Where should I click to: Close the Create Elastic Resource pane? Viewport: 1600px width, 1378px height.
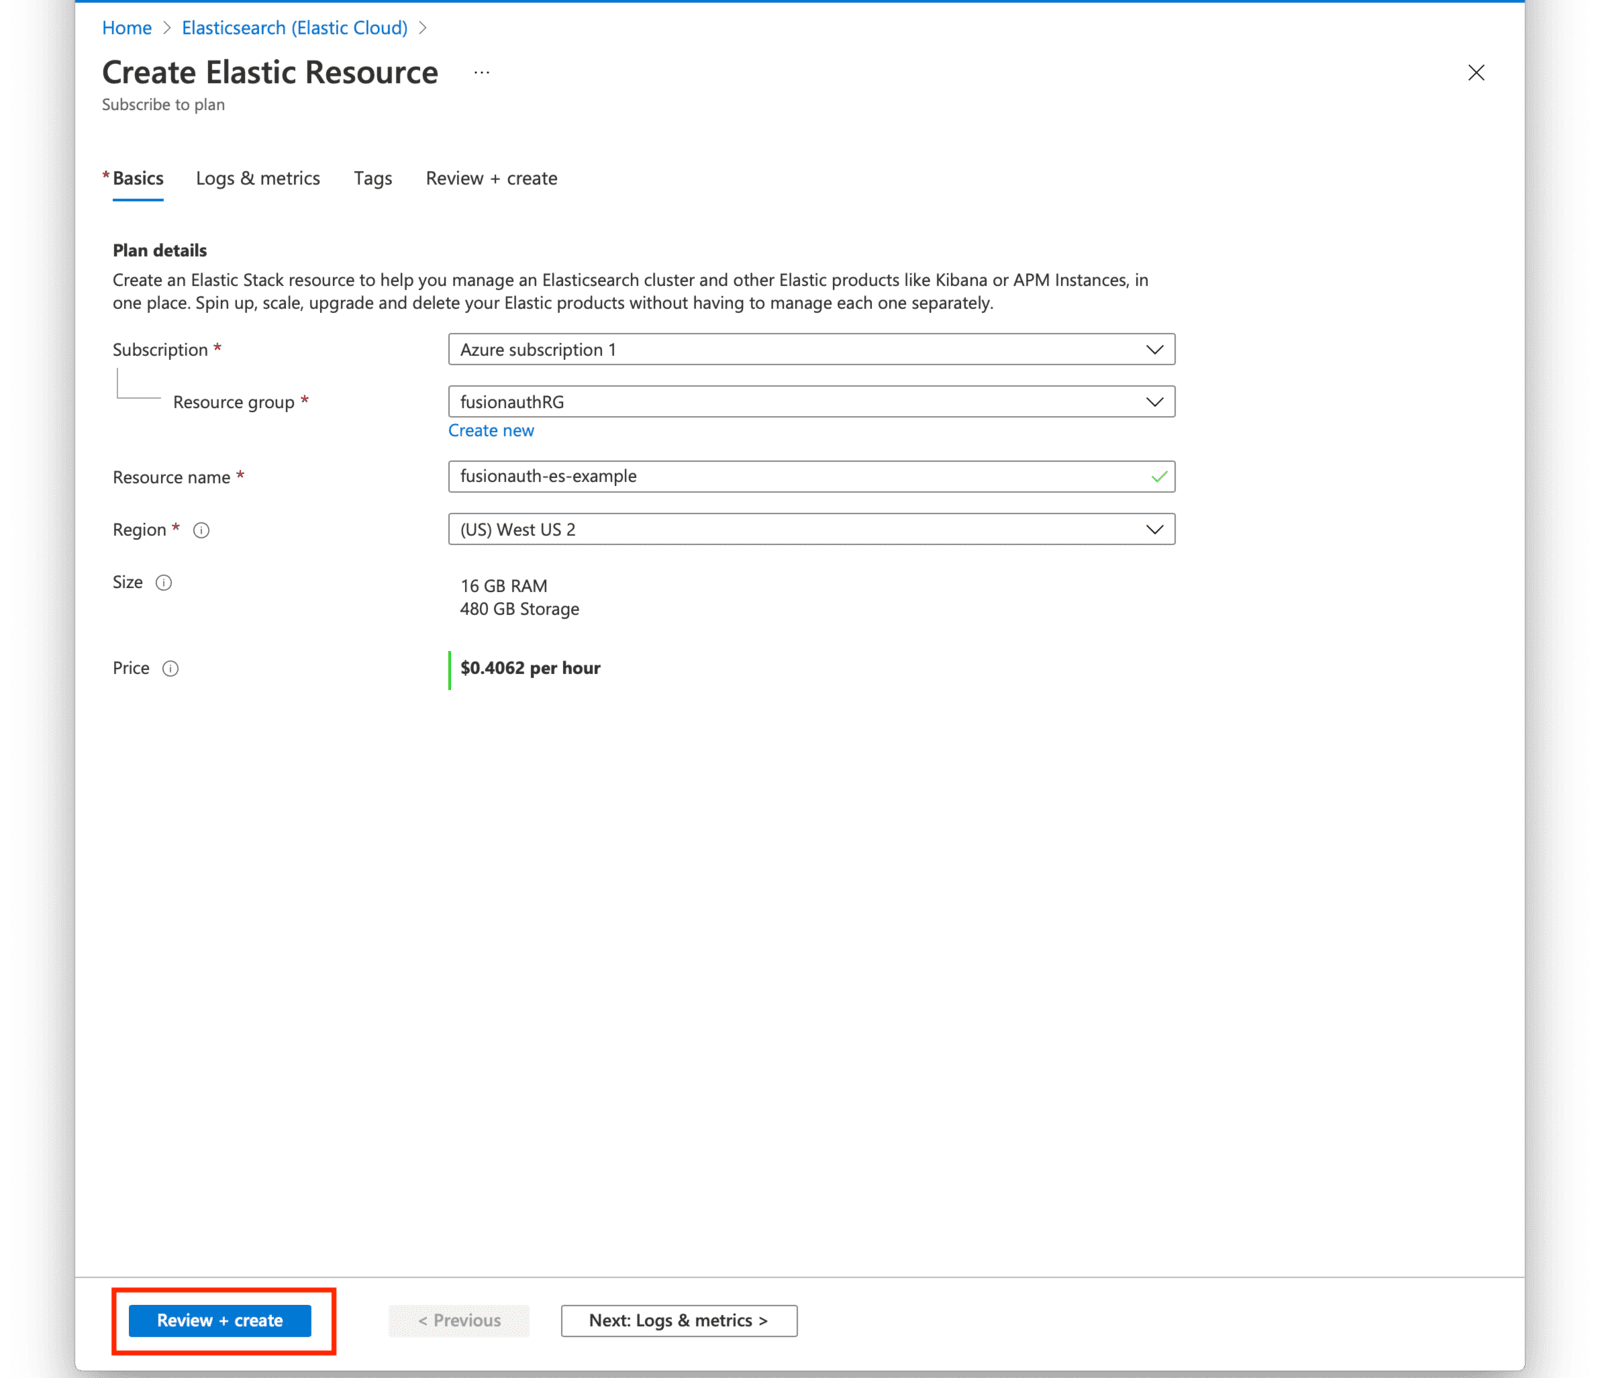(x=1476, y=73)
